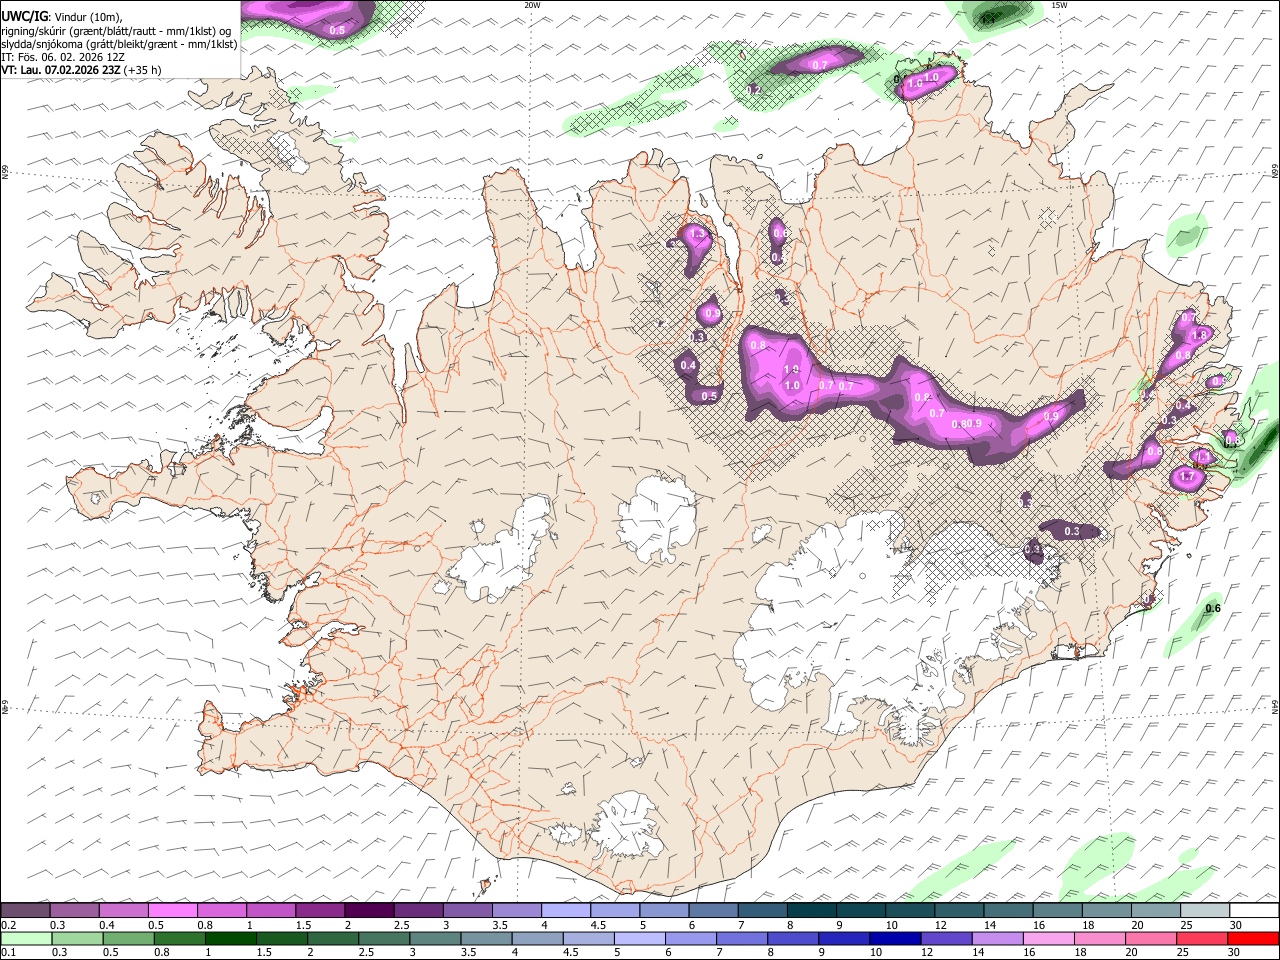The image size is (1280, 960).
Task: Click the bright red swatch after 30
Action: tap(1252, 938)
